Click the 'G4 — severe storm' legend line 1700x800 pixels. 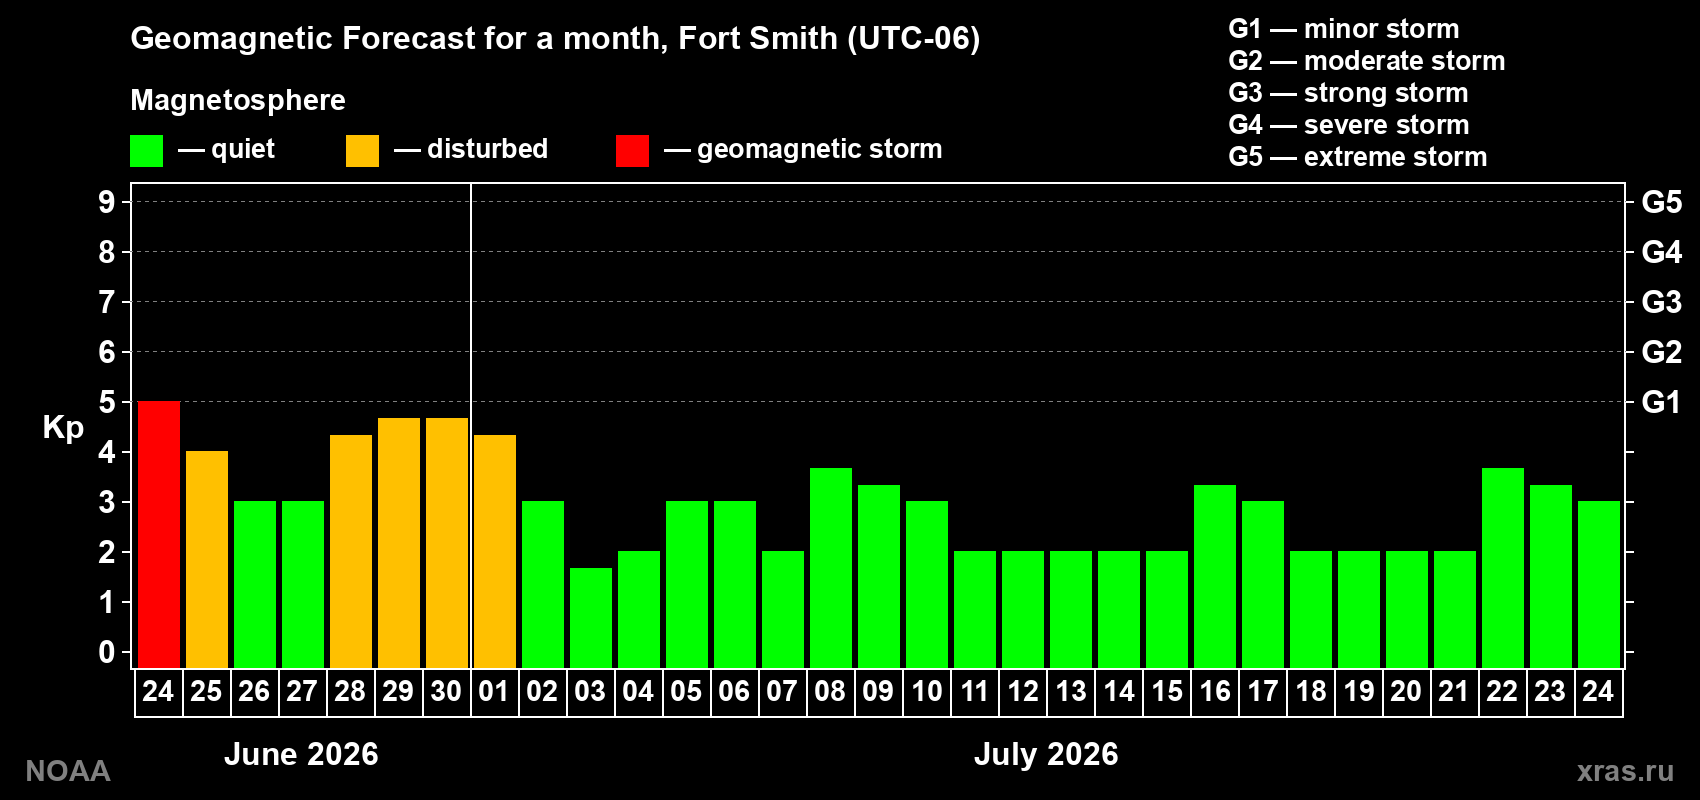coord(1349,125)
